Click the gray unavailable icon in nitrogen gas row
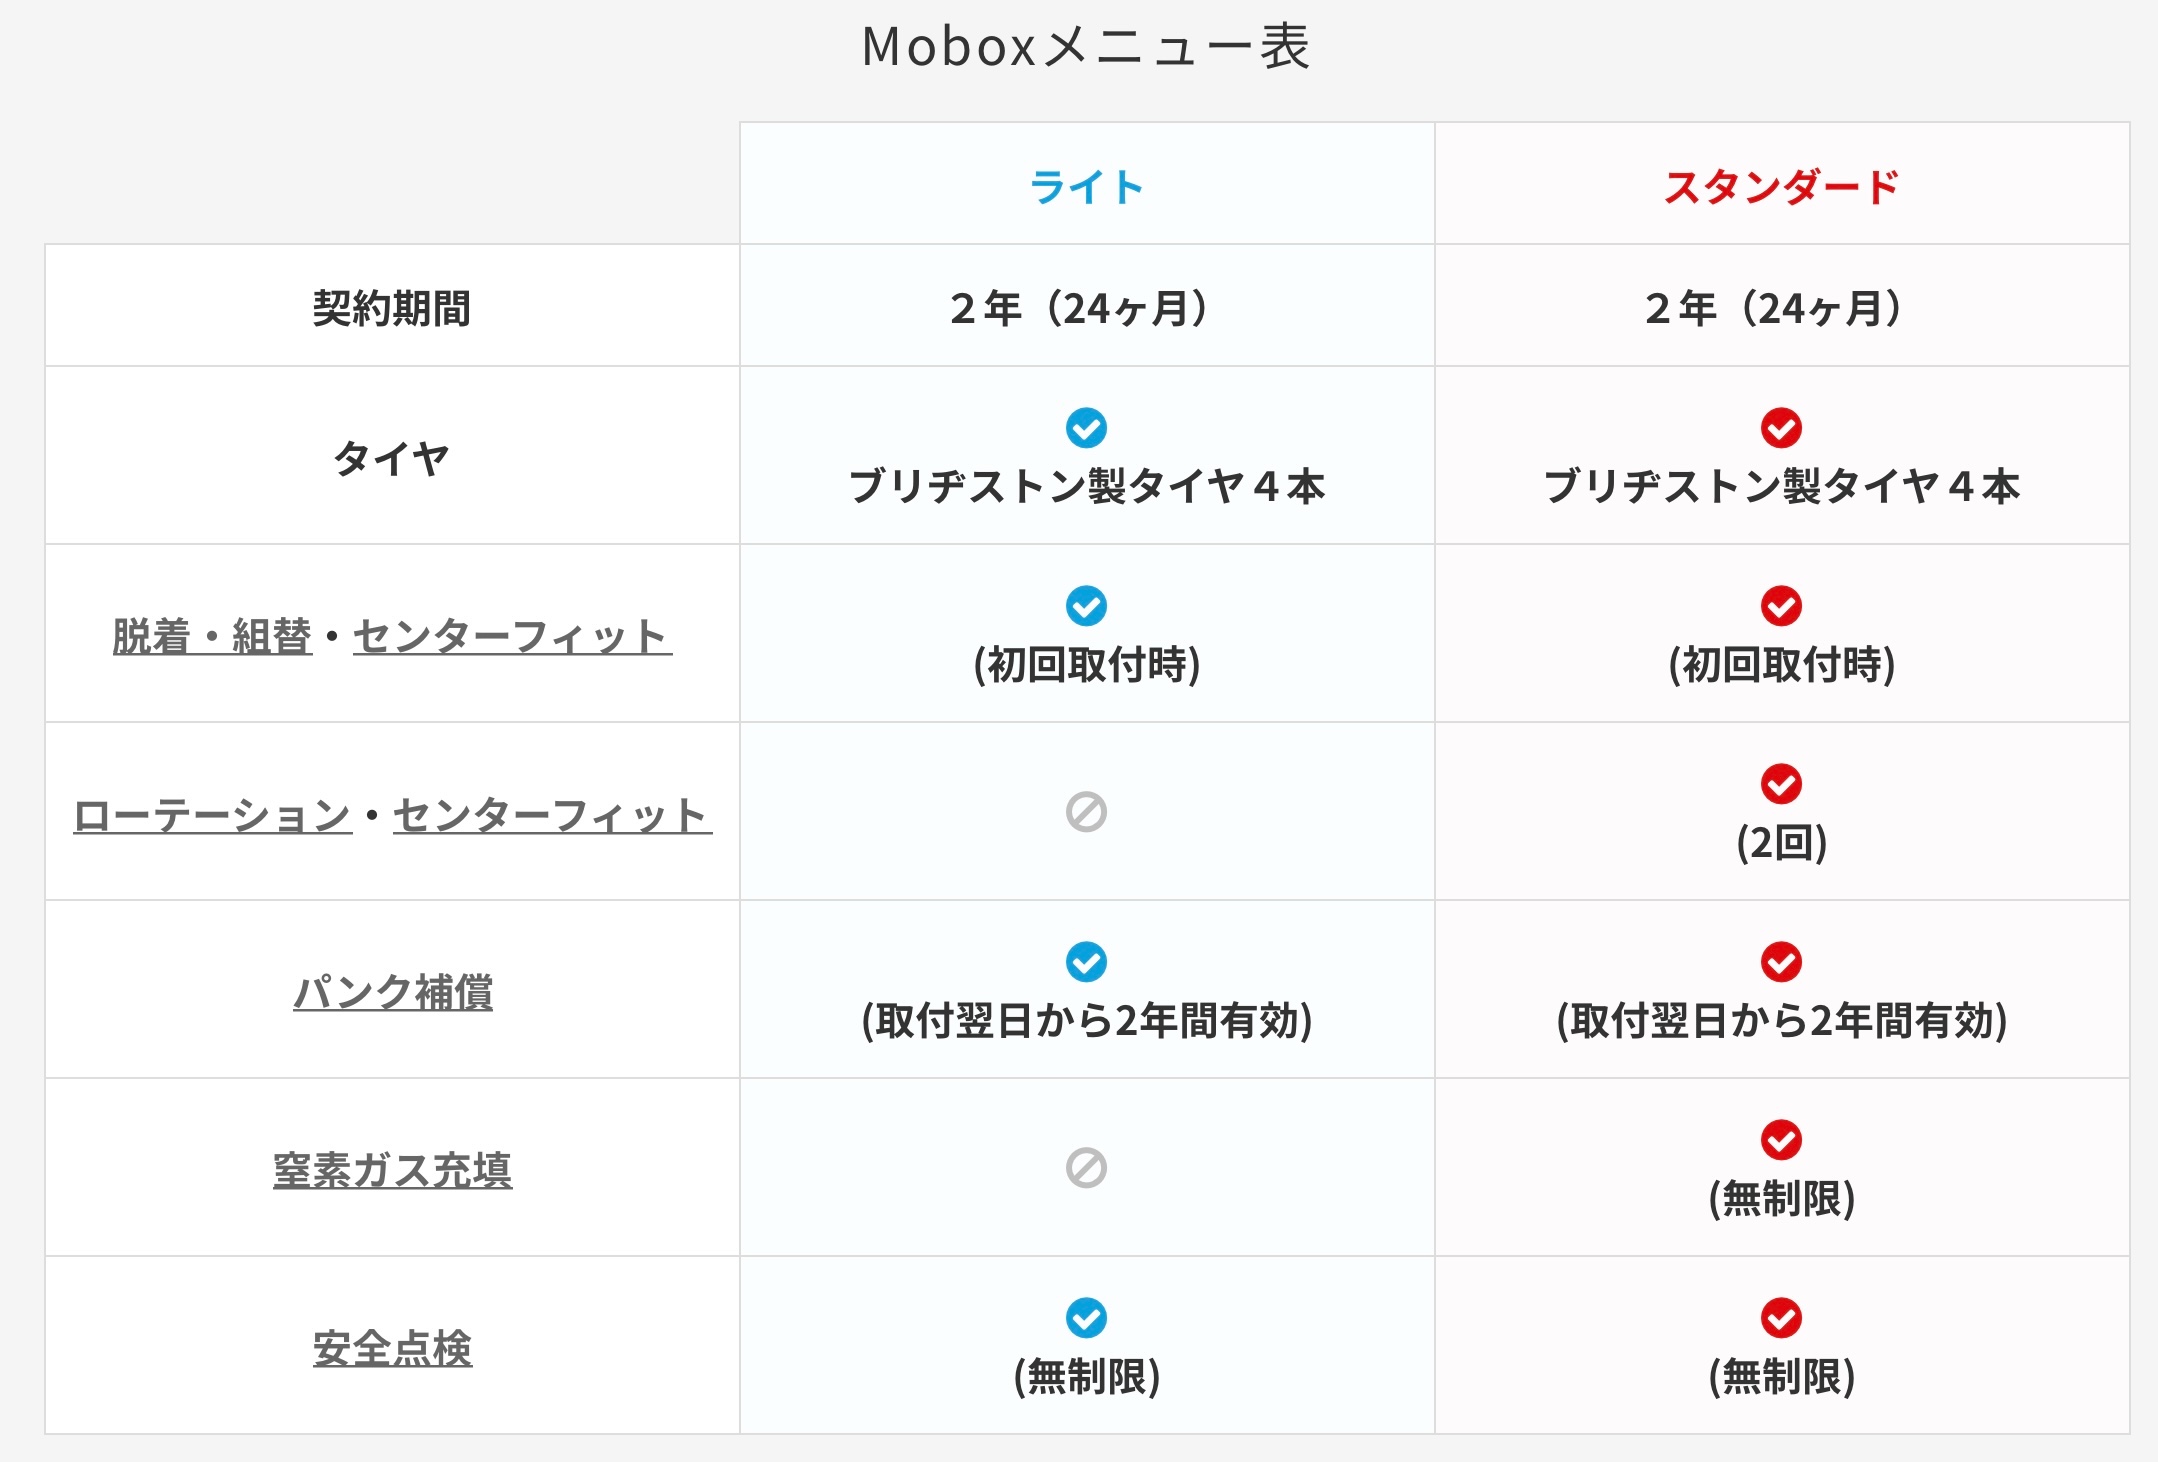Screen dimensions: 2158x1462 1086,1168
